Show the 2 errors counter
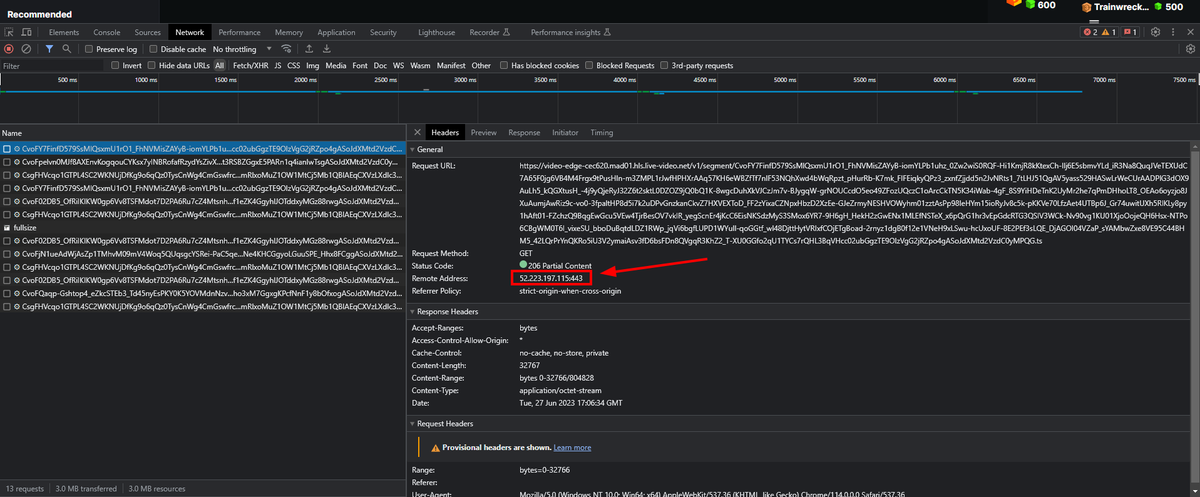 1090,32
